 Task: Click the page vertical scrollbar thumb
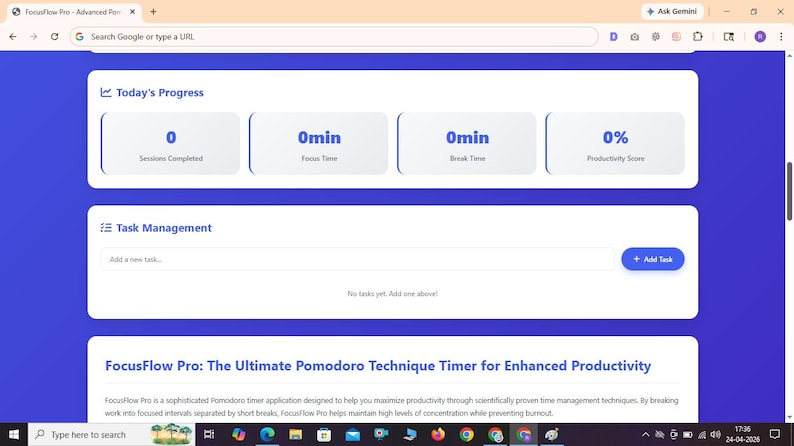789,191
